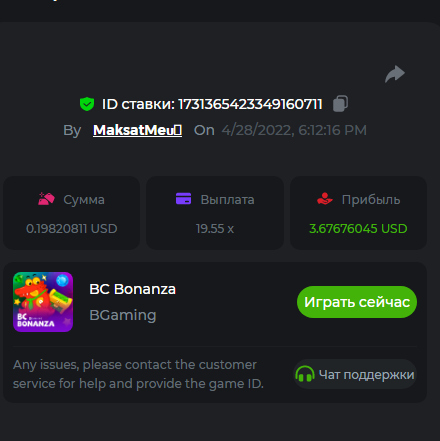Image resolution: width=440 pixels, height=441 pixels.
Task: Copy the bet ID with the copy icon
Action: click(x=340, y=104)
